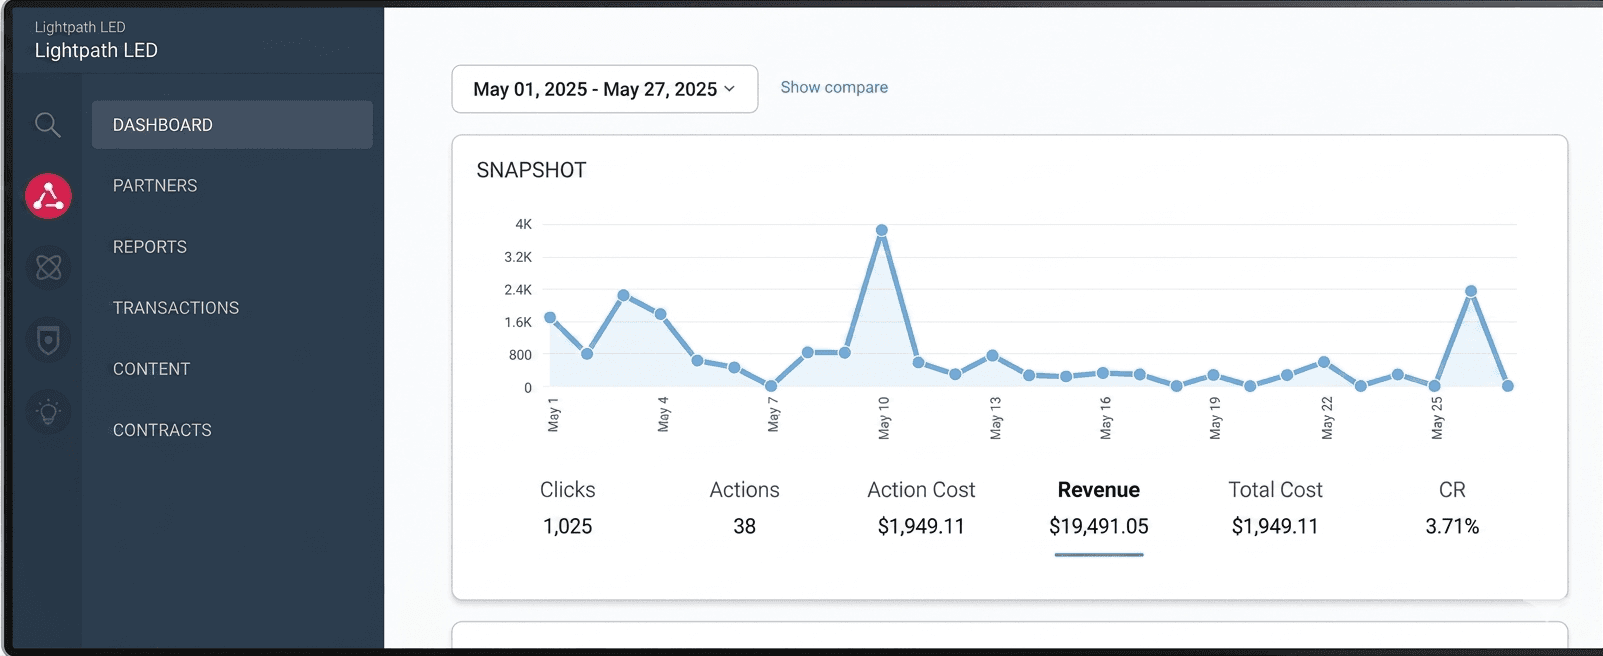The image size is (1603, 656).
Task: Click the May 16 axis label
Action: [x=1105, y=418]
